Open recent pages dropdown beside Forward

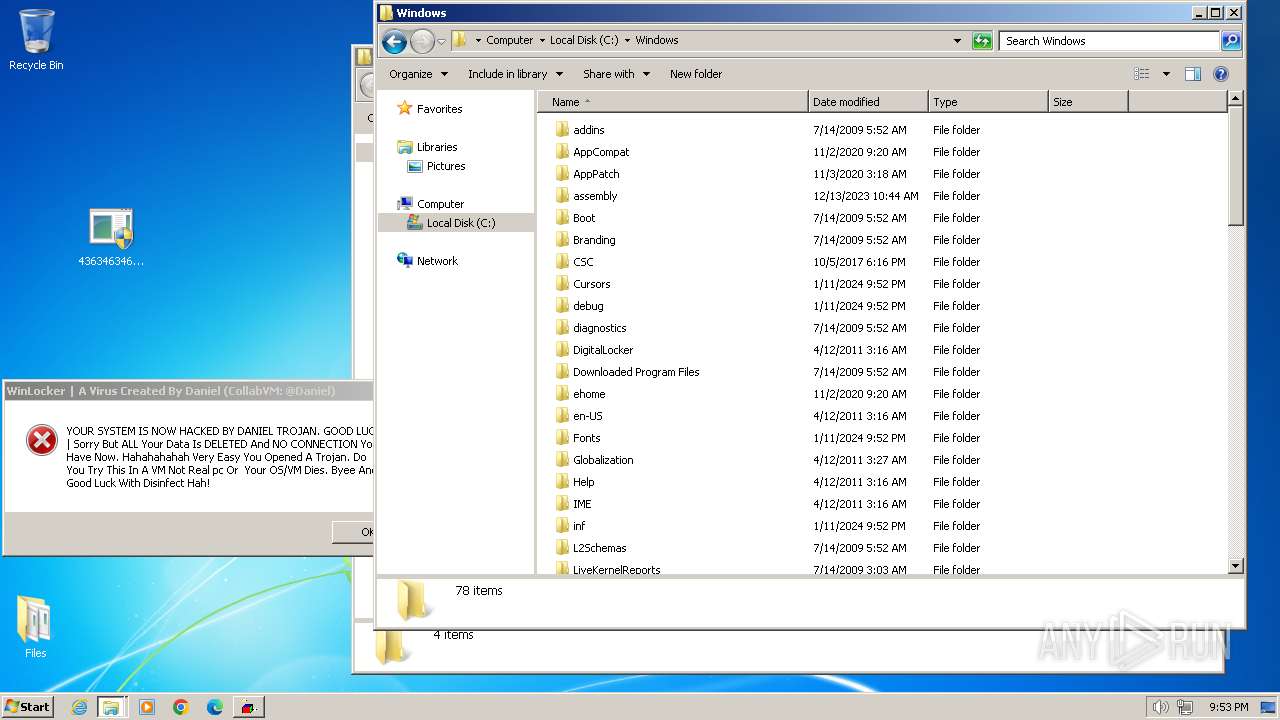[441, 42]
